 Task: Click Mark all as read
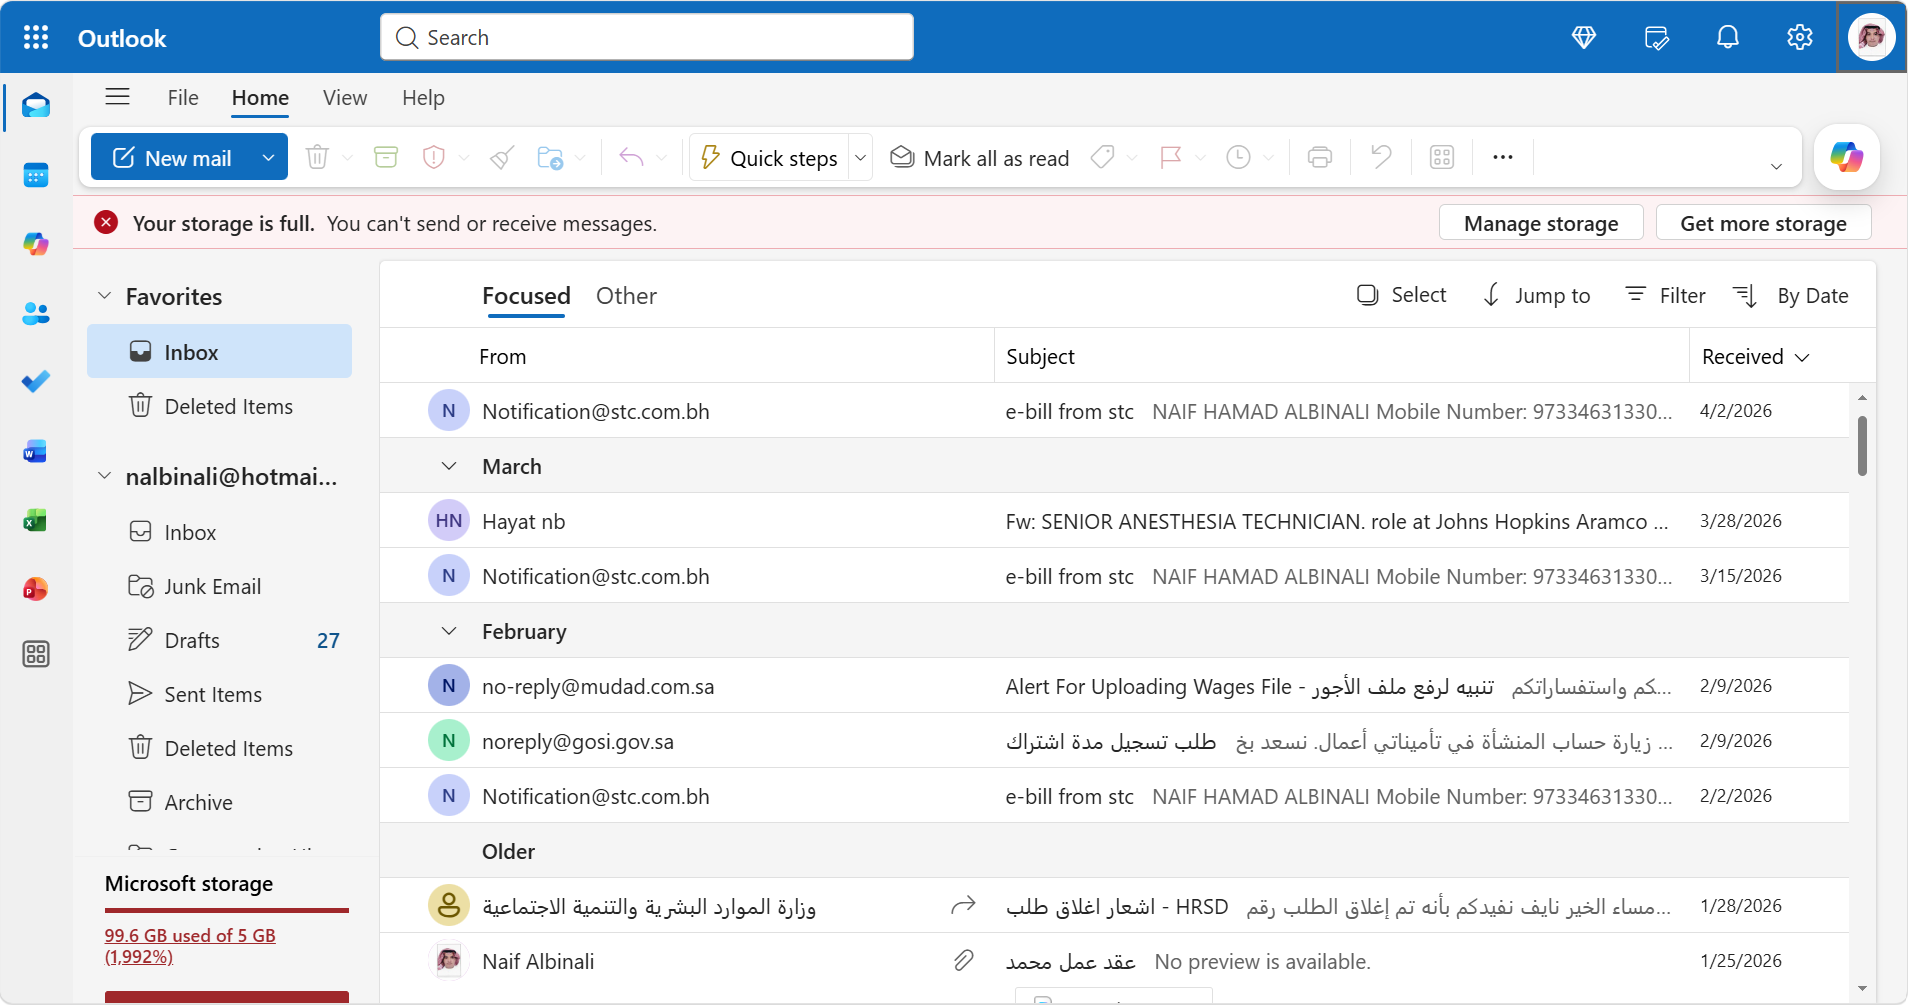pyautogui.click(x=980, y=158)
